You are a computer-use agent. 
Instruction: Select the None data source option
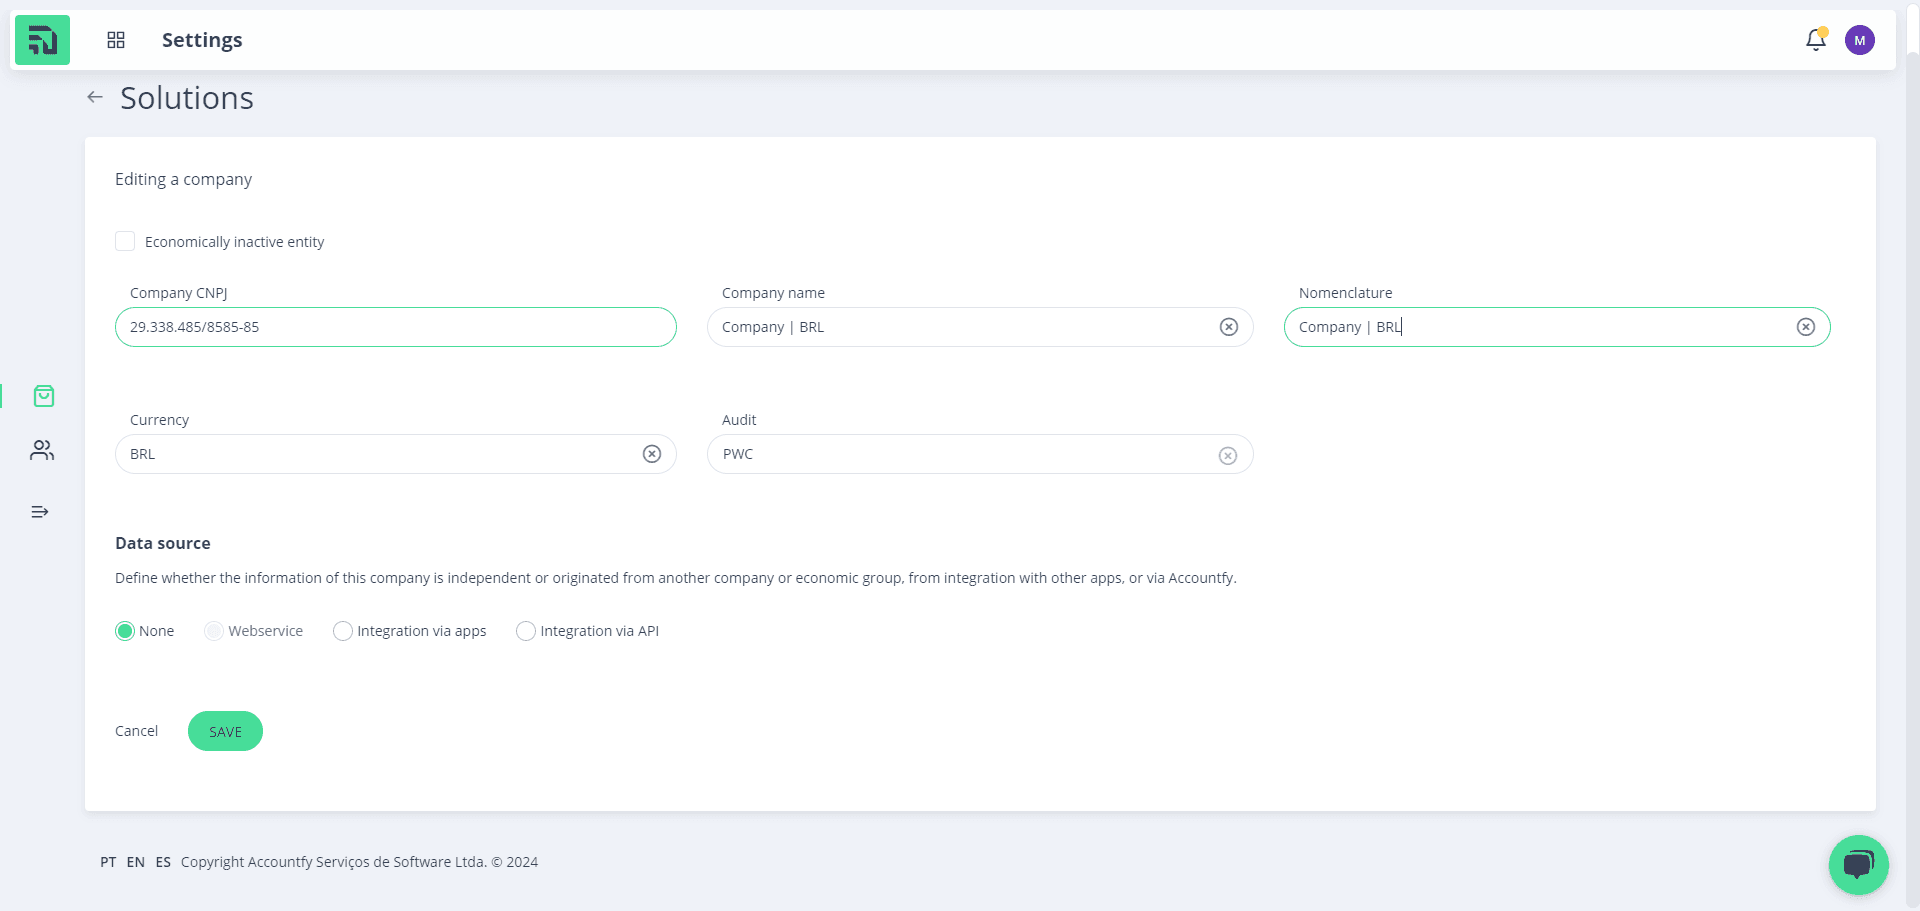click(125, 631)
